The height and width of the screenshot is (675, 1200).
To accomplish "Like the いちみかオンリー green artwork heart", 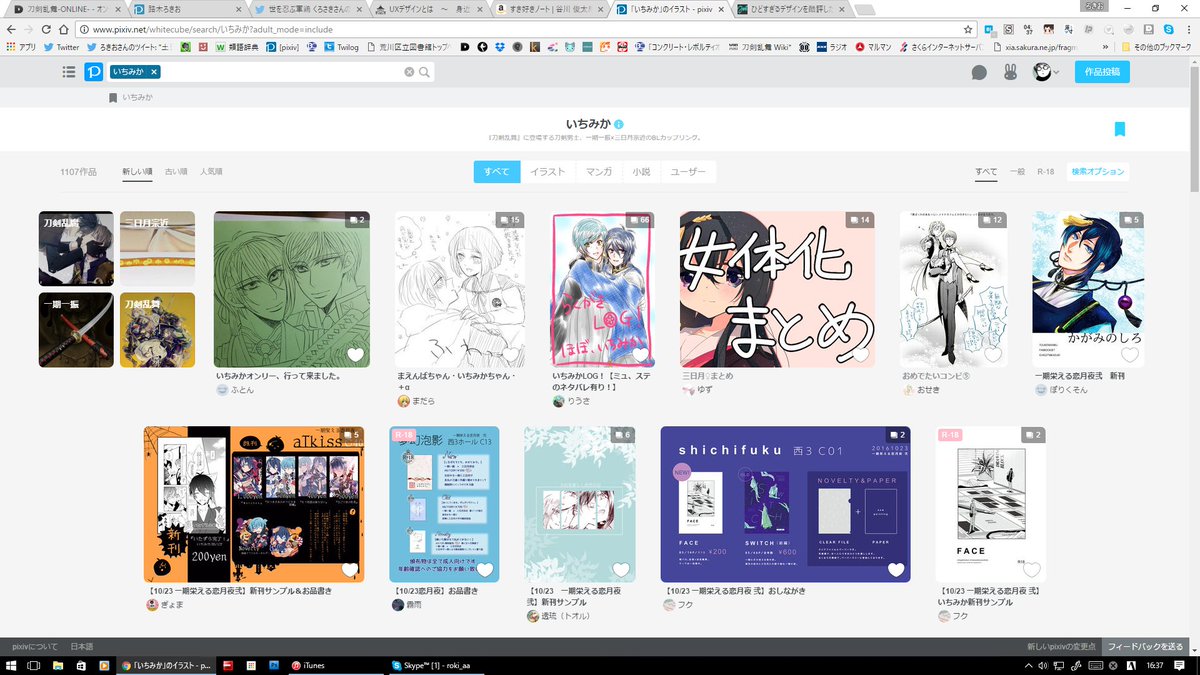I will tap(355, 355).
